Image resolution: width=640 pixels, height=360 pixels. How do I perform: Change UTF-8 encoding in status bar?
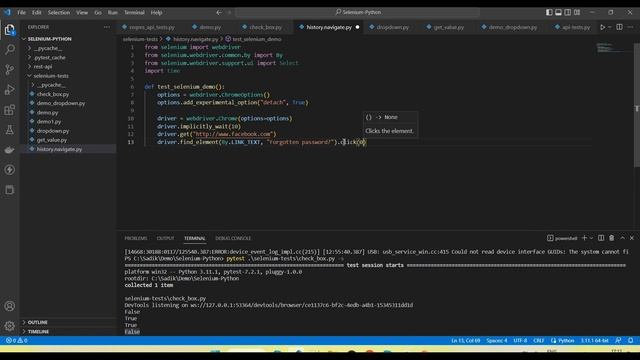(x=520, y=340)
